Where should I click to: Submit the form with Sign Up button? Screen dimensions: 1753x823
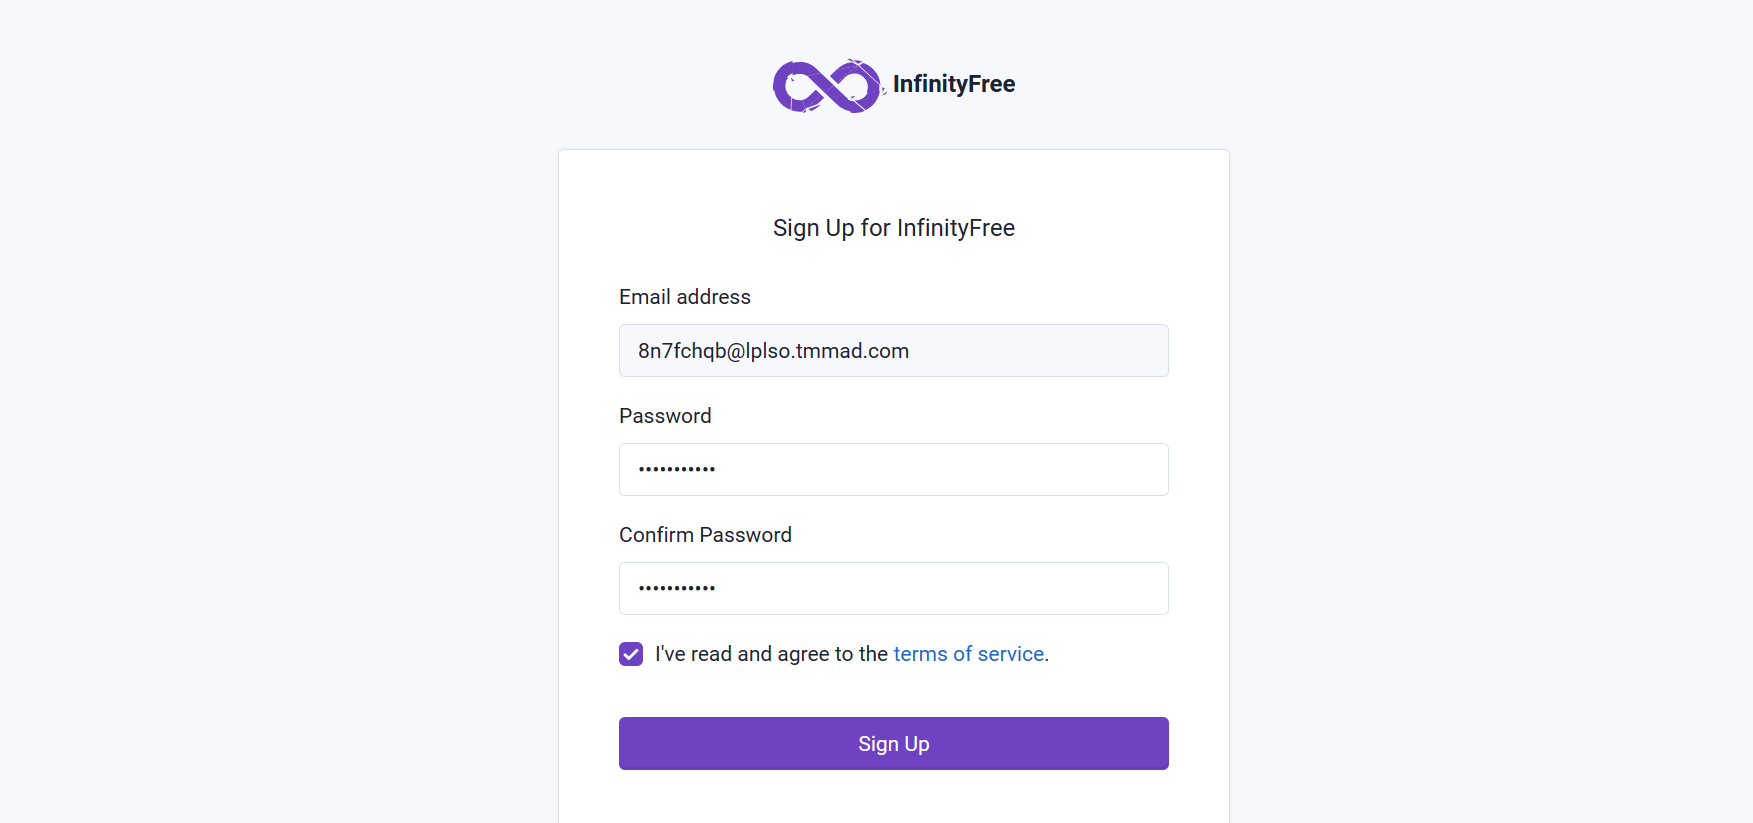pyautogui.click(x=893, y=743)
